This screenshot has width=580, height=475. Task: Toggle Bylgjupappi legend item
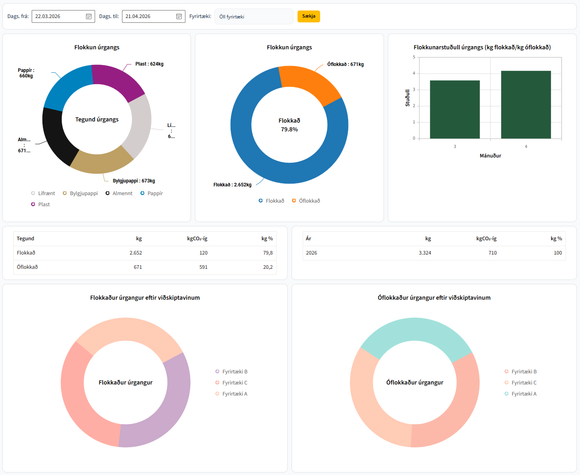[80, 193]
